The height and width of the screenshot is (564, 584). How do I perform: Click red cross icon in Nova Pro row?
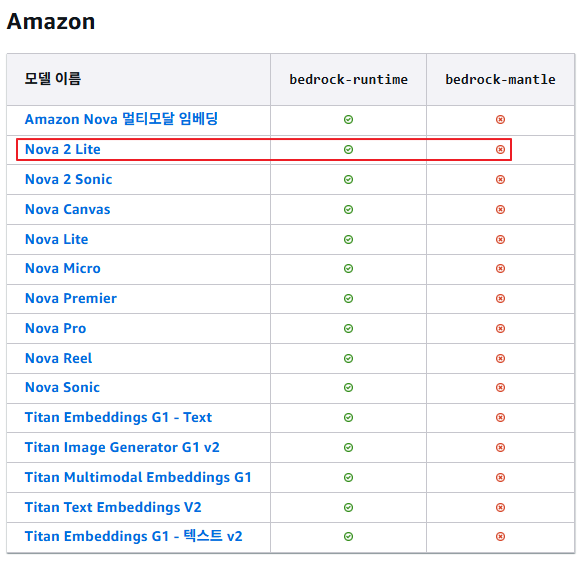point(500,328)
